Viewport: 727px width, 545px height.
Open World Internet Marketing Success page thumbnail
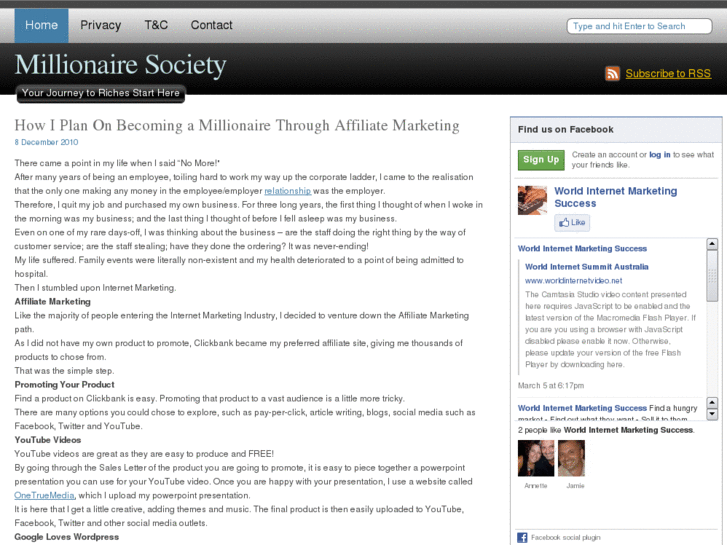pos(532,200)
